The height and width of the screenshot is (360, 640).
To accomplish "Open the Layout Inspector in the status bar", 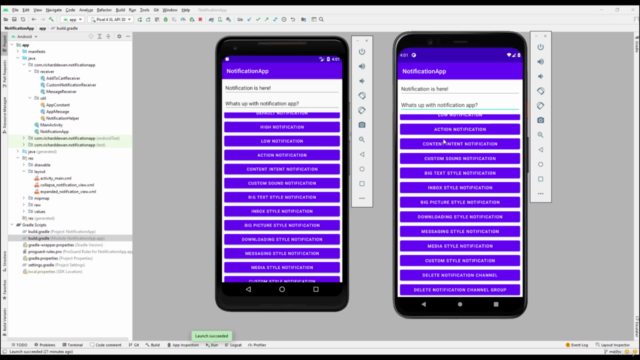I will 613,345.
